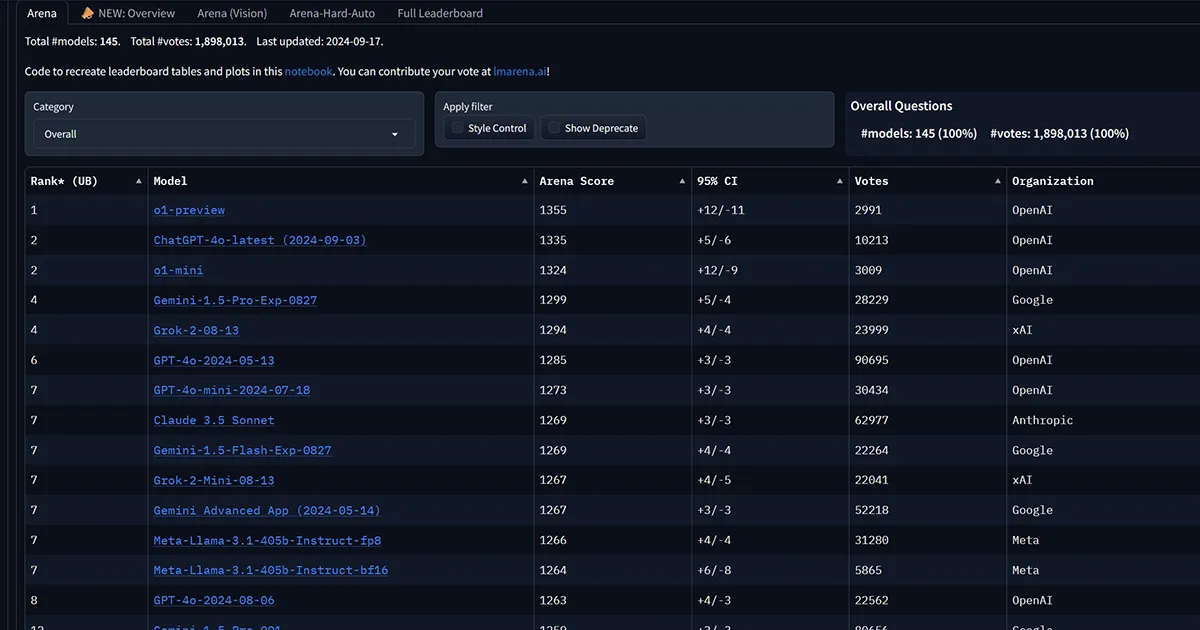Open the notebook link

tap(308, 72)
